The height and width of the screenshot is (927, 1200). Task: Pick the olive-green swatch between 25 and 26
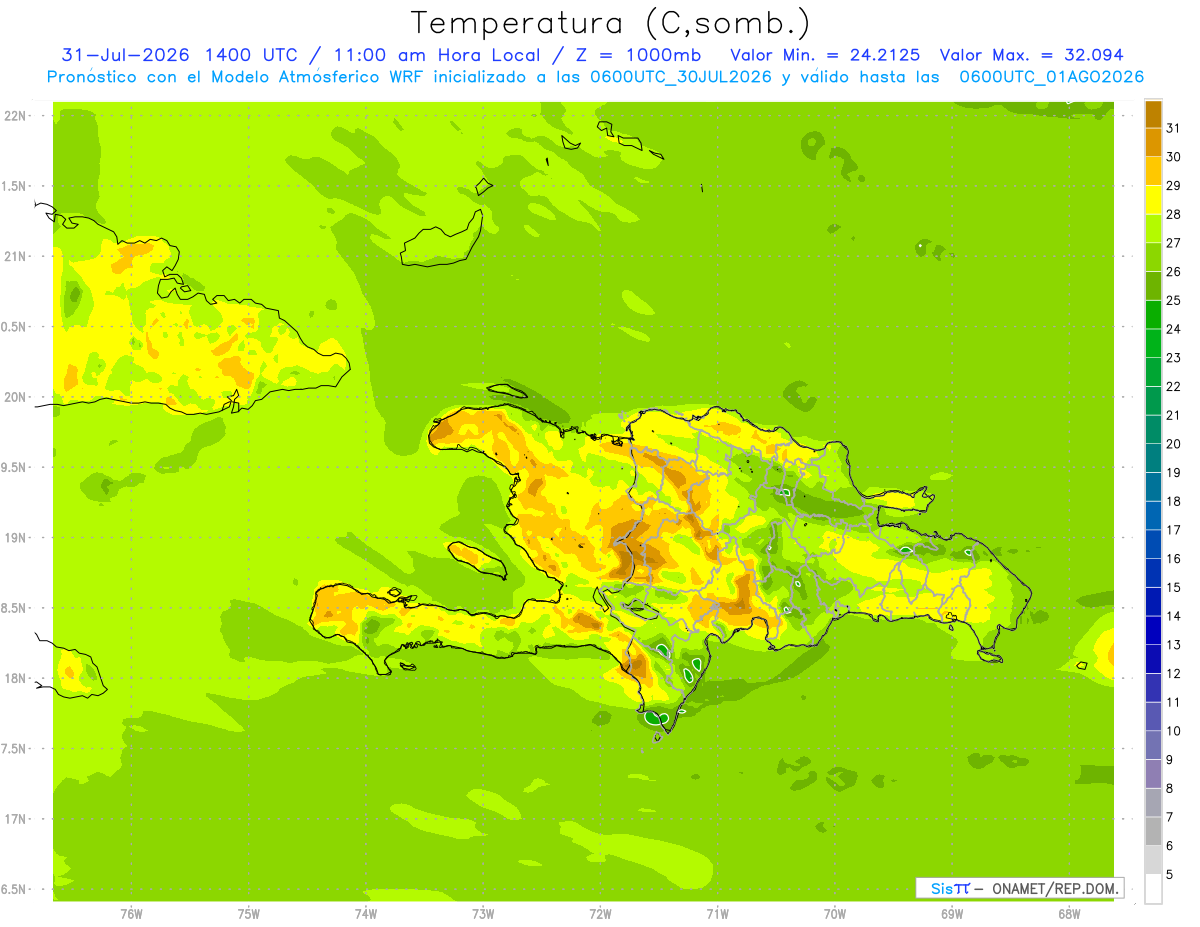[1153, 286]
